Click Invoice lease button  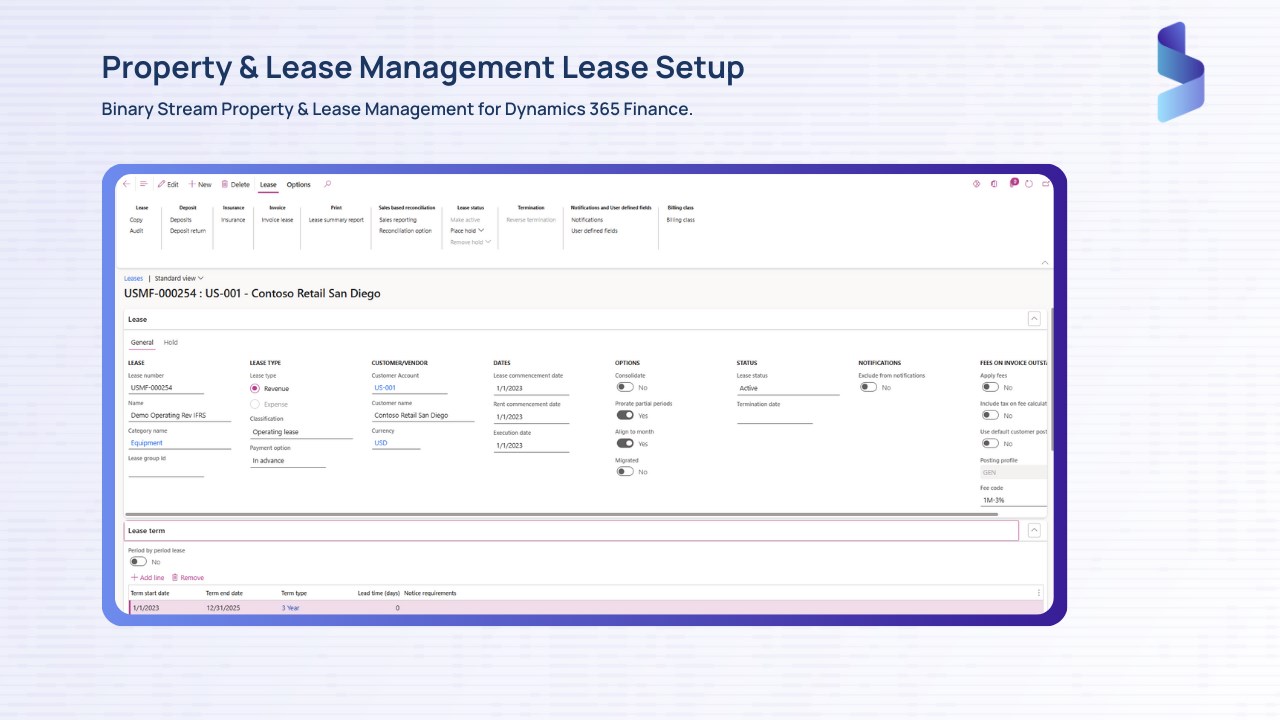pyautogui.click(x=277, y=220)
